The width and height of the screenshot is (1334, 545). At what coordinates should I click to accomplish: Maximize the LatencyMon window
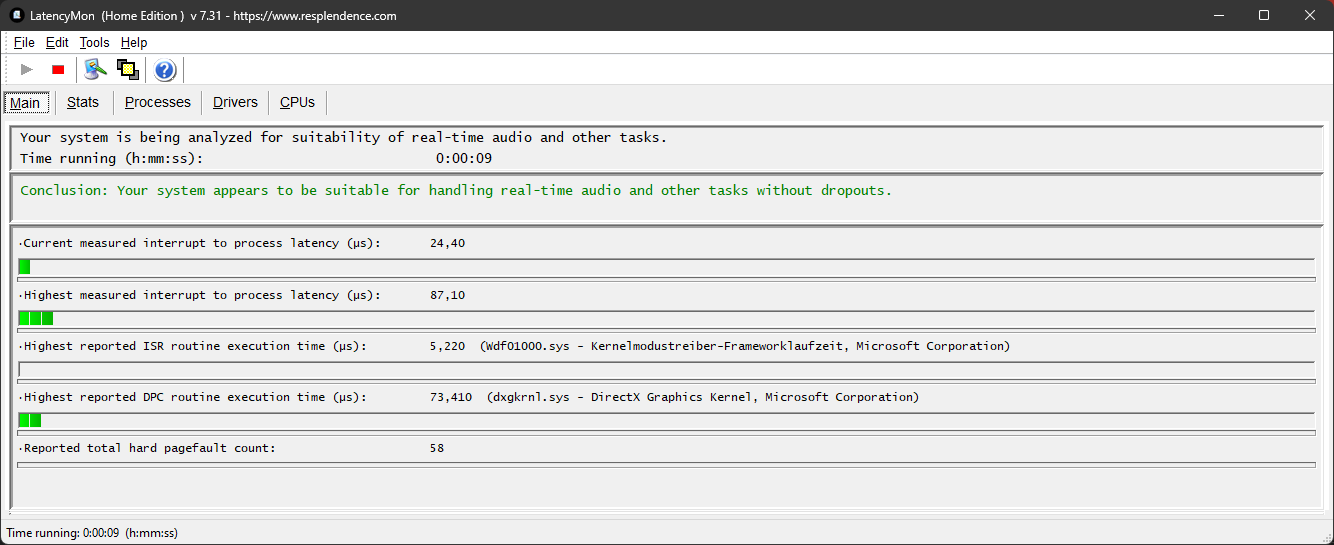pos(1264,15)
